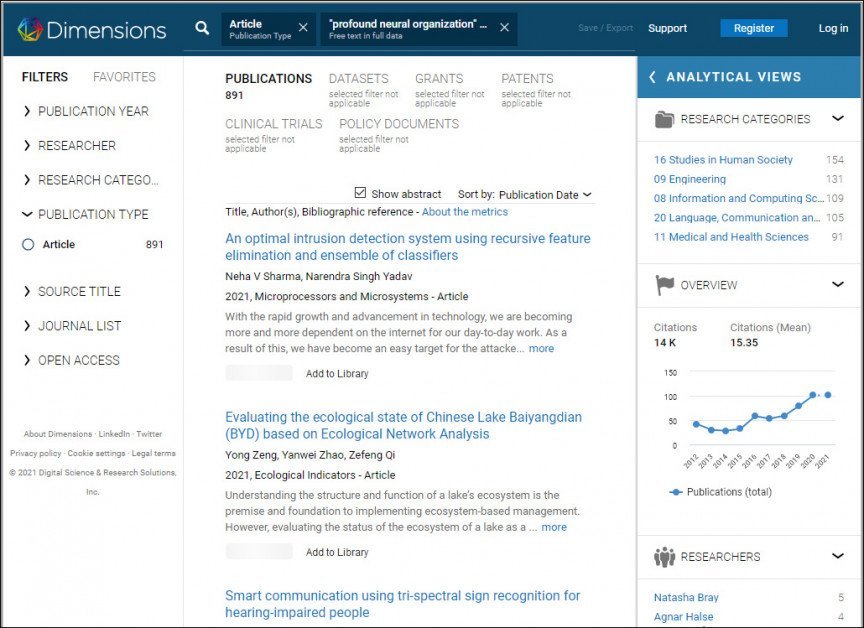Click the 2020 data point on chart

(813, 396)
